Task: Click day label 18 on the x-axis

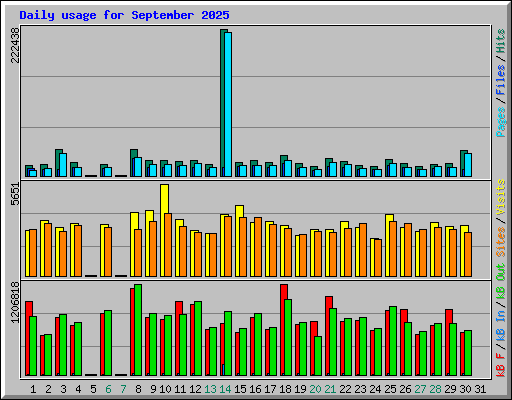Action: click(x=285, y=389)
